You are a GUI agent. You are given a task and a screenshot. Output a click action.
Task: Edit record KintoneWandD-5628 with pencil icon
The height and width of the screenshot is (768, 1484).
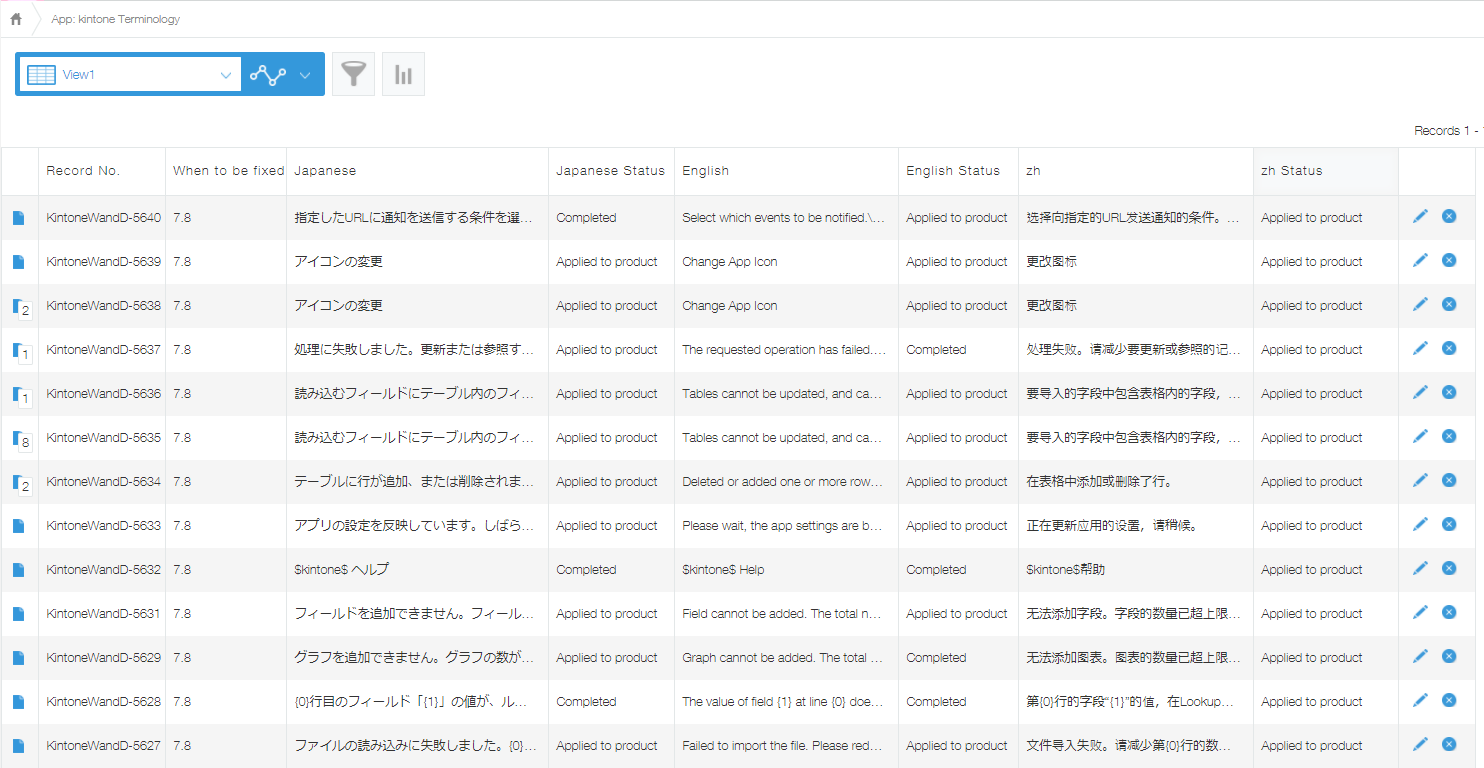1420,700
